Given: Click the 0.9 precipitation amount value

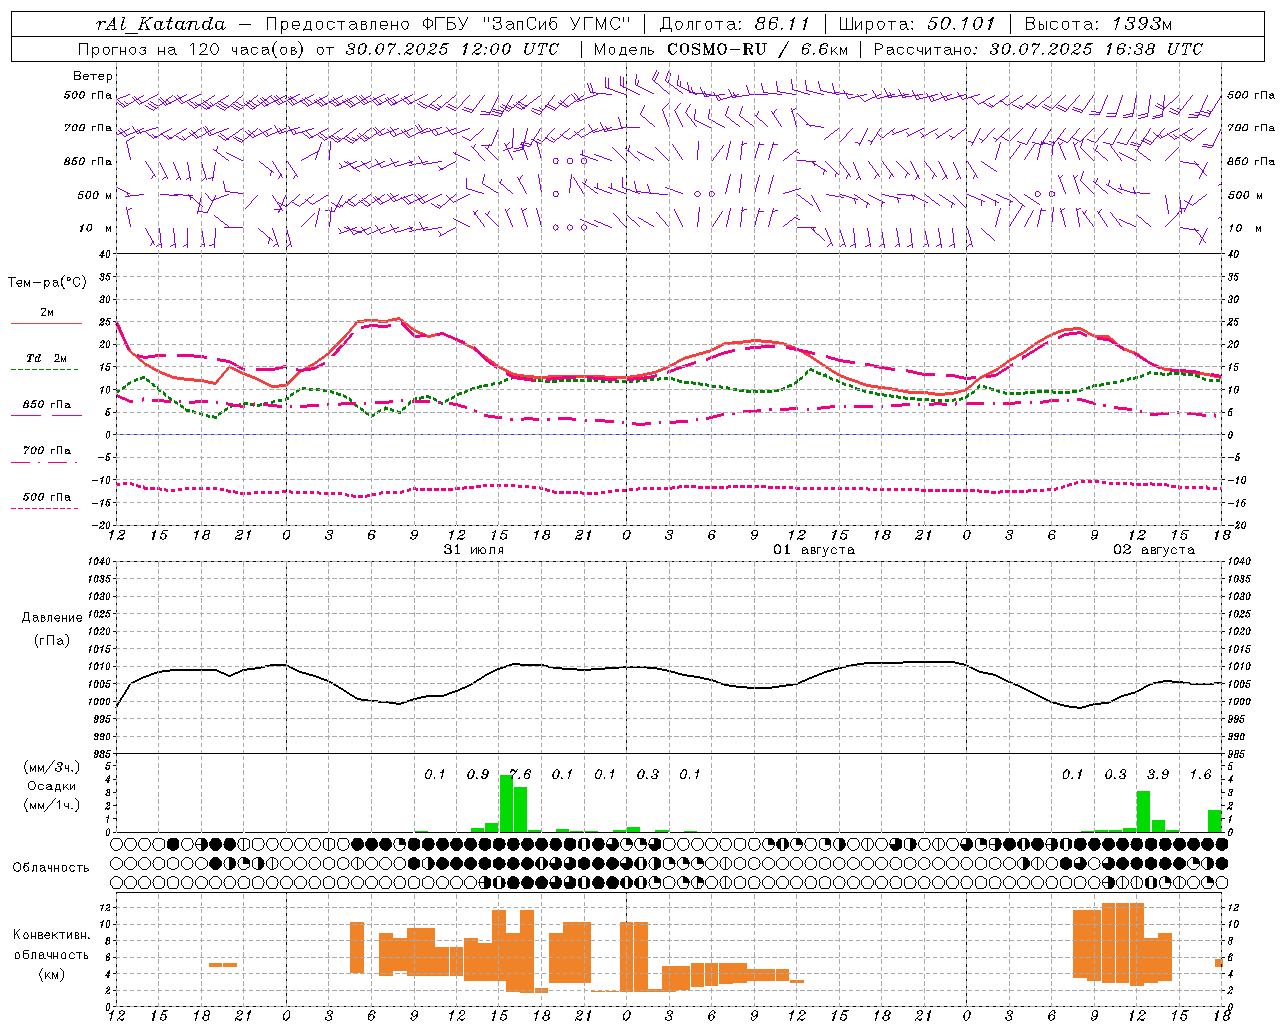Looking at the screenshot, I should point(478,775).
